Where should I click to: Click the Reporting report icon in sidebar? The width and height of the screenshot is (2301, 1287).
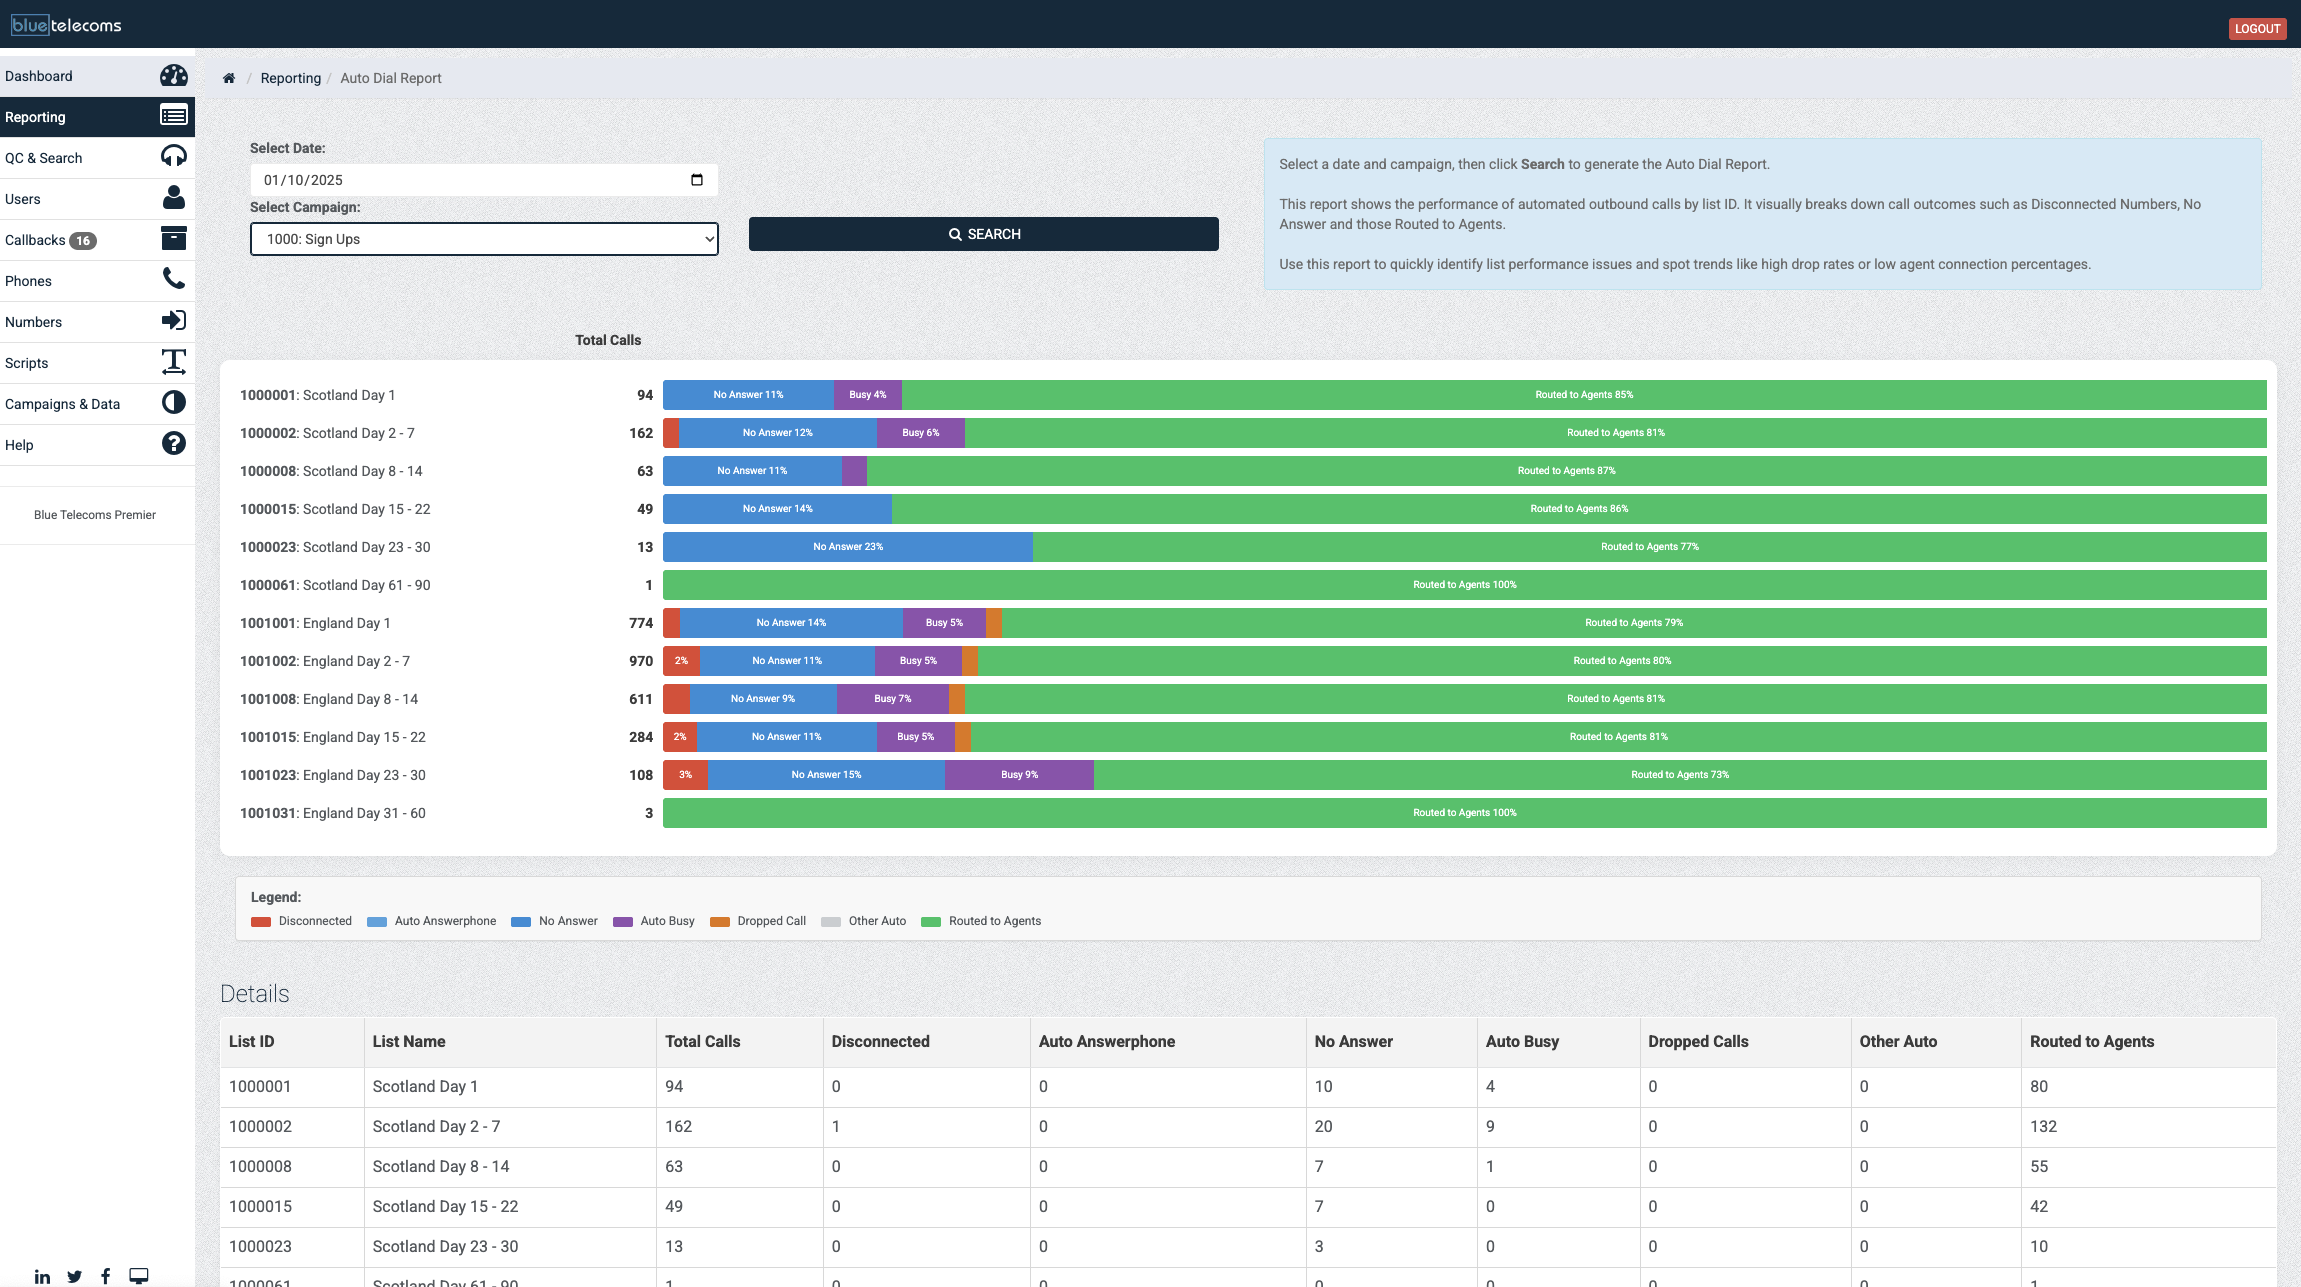[173, 116]
